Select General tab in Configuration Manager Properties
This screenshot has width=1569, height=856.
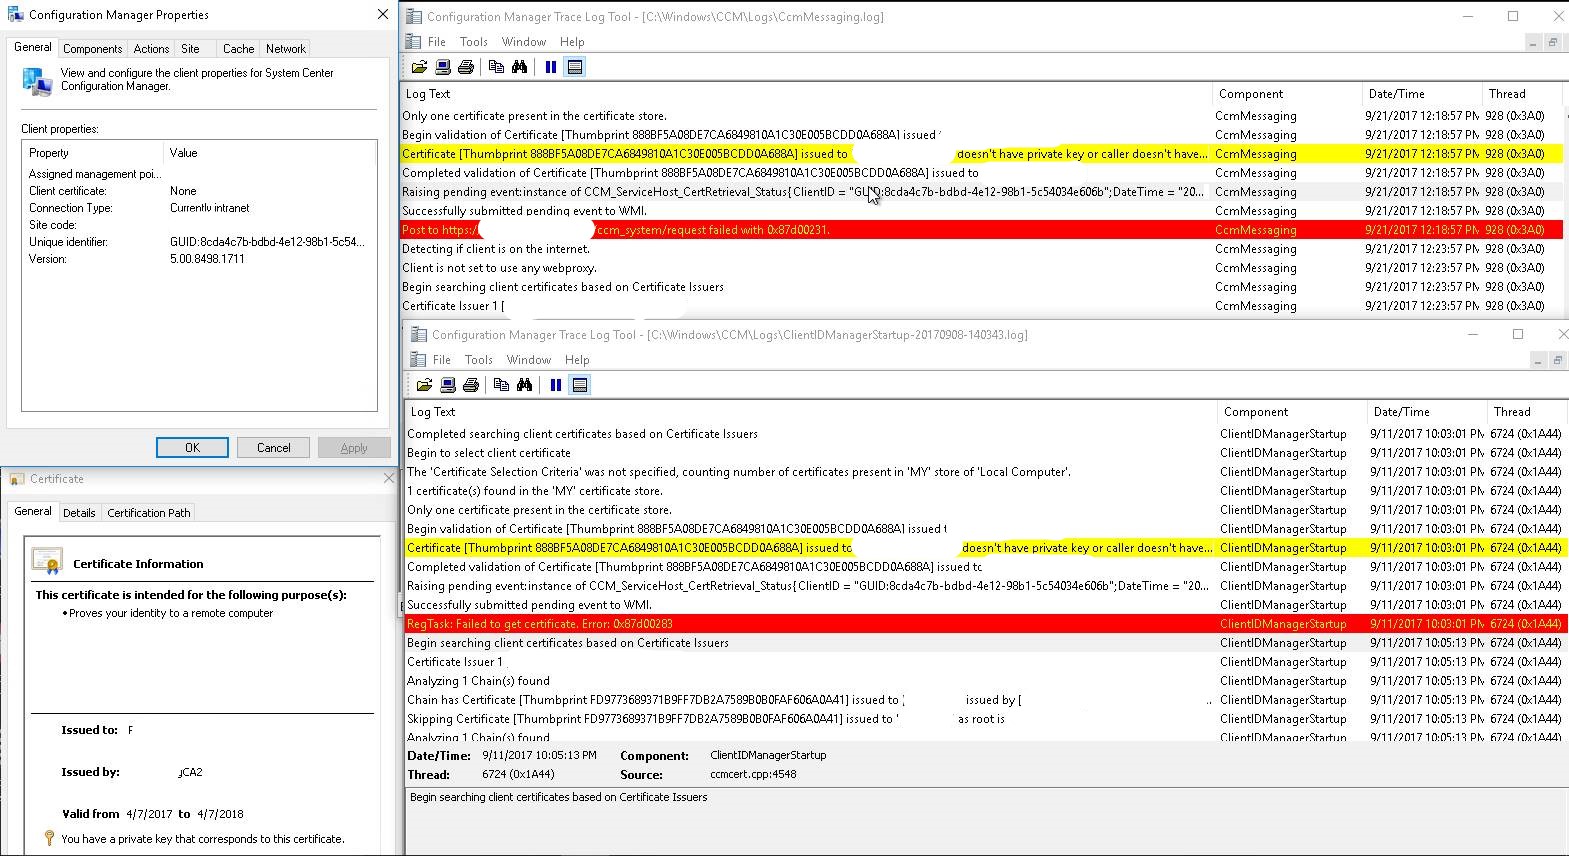pyautogui.click(x=32, y=47)
